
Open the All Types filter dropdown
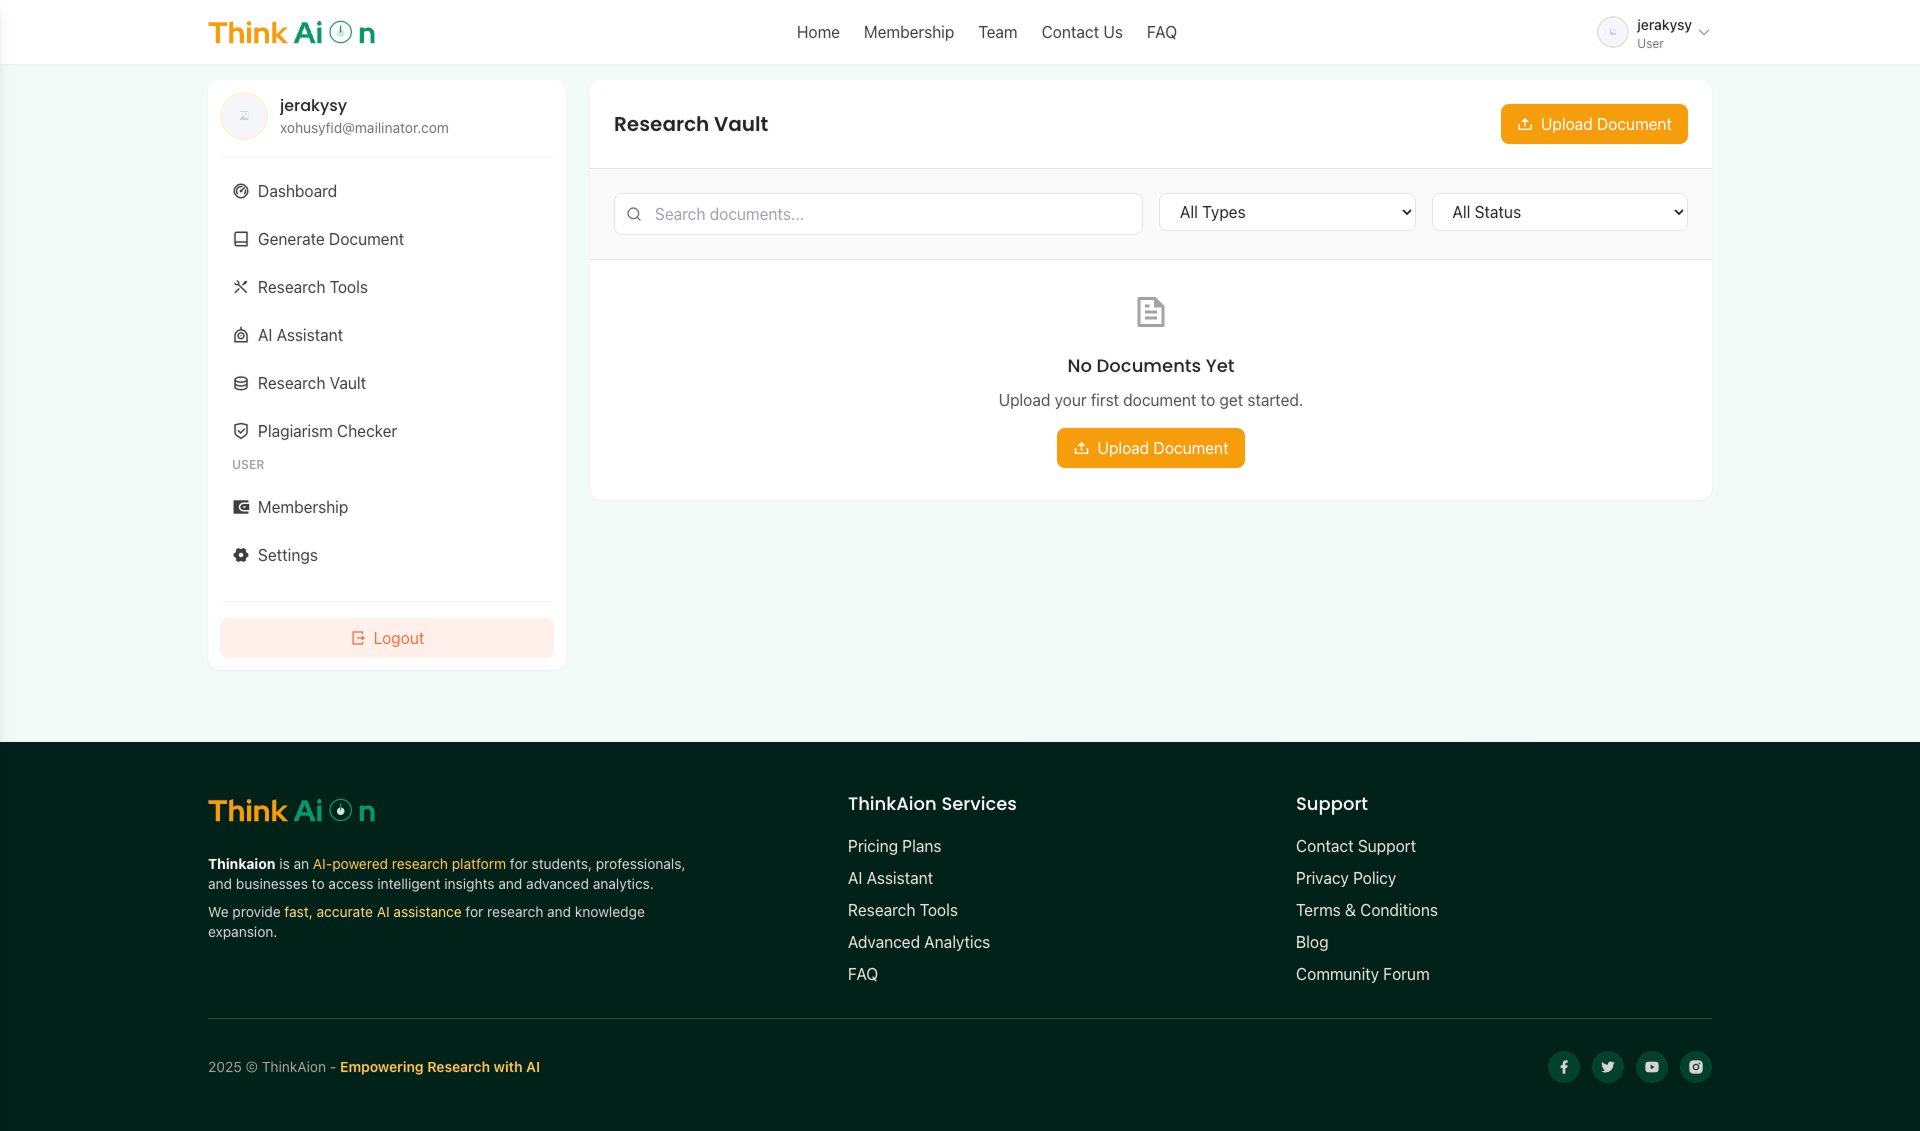1287,212
